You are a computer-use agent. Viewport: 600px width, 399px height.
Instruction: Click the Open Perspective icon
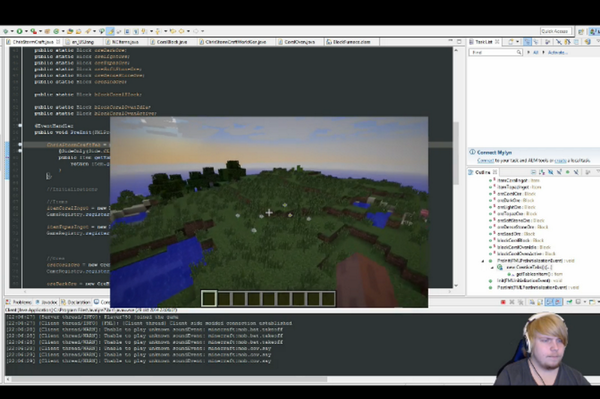click(581, 31)
